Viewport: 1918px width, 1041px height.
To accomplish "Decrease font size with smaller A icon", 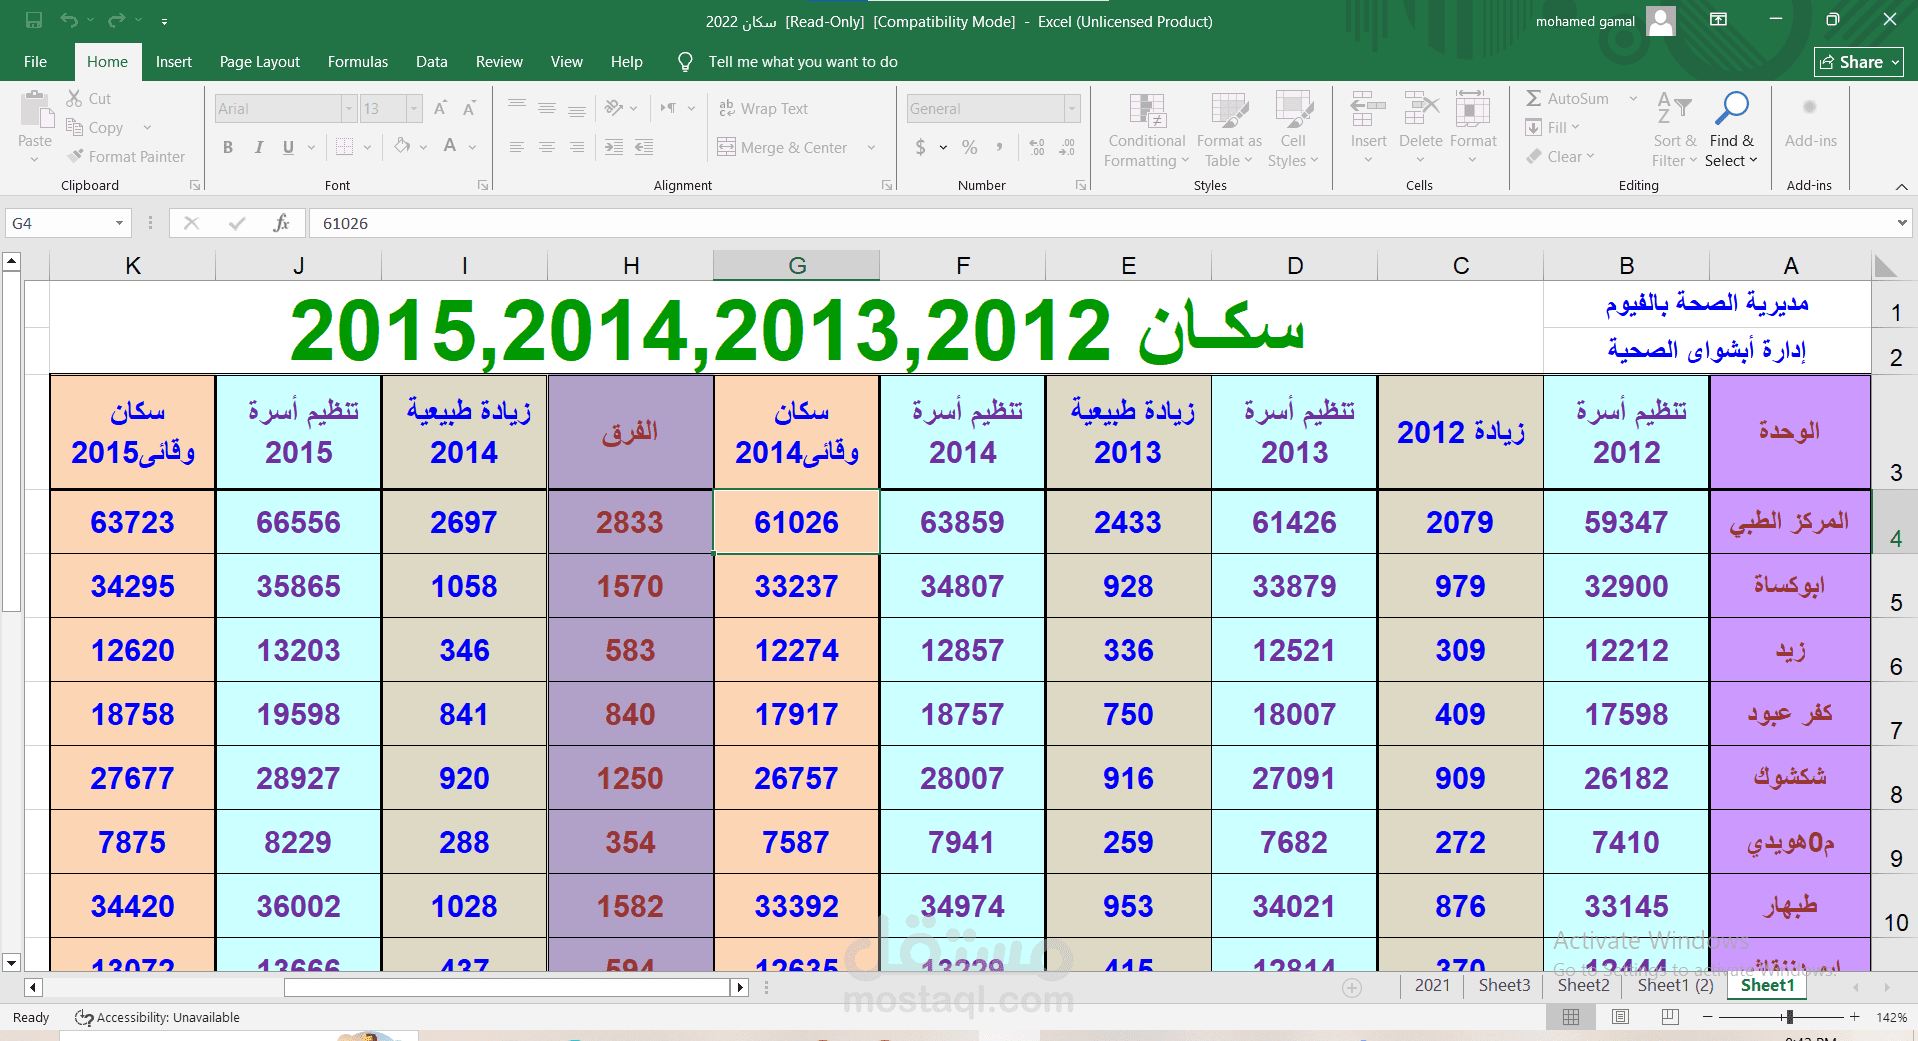I will pyautogui.click(x=469, y=108).
